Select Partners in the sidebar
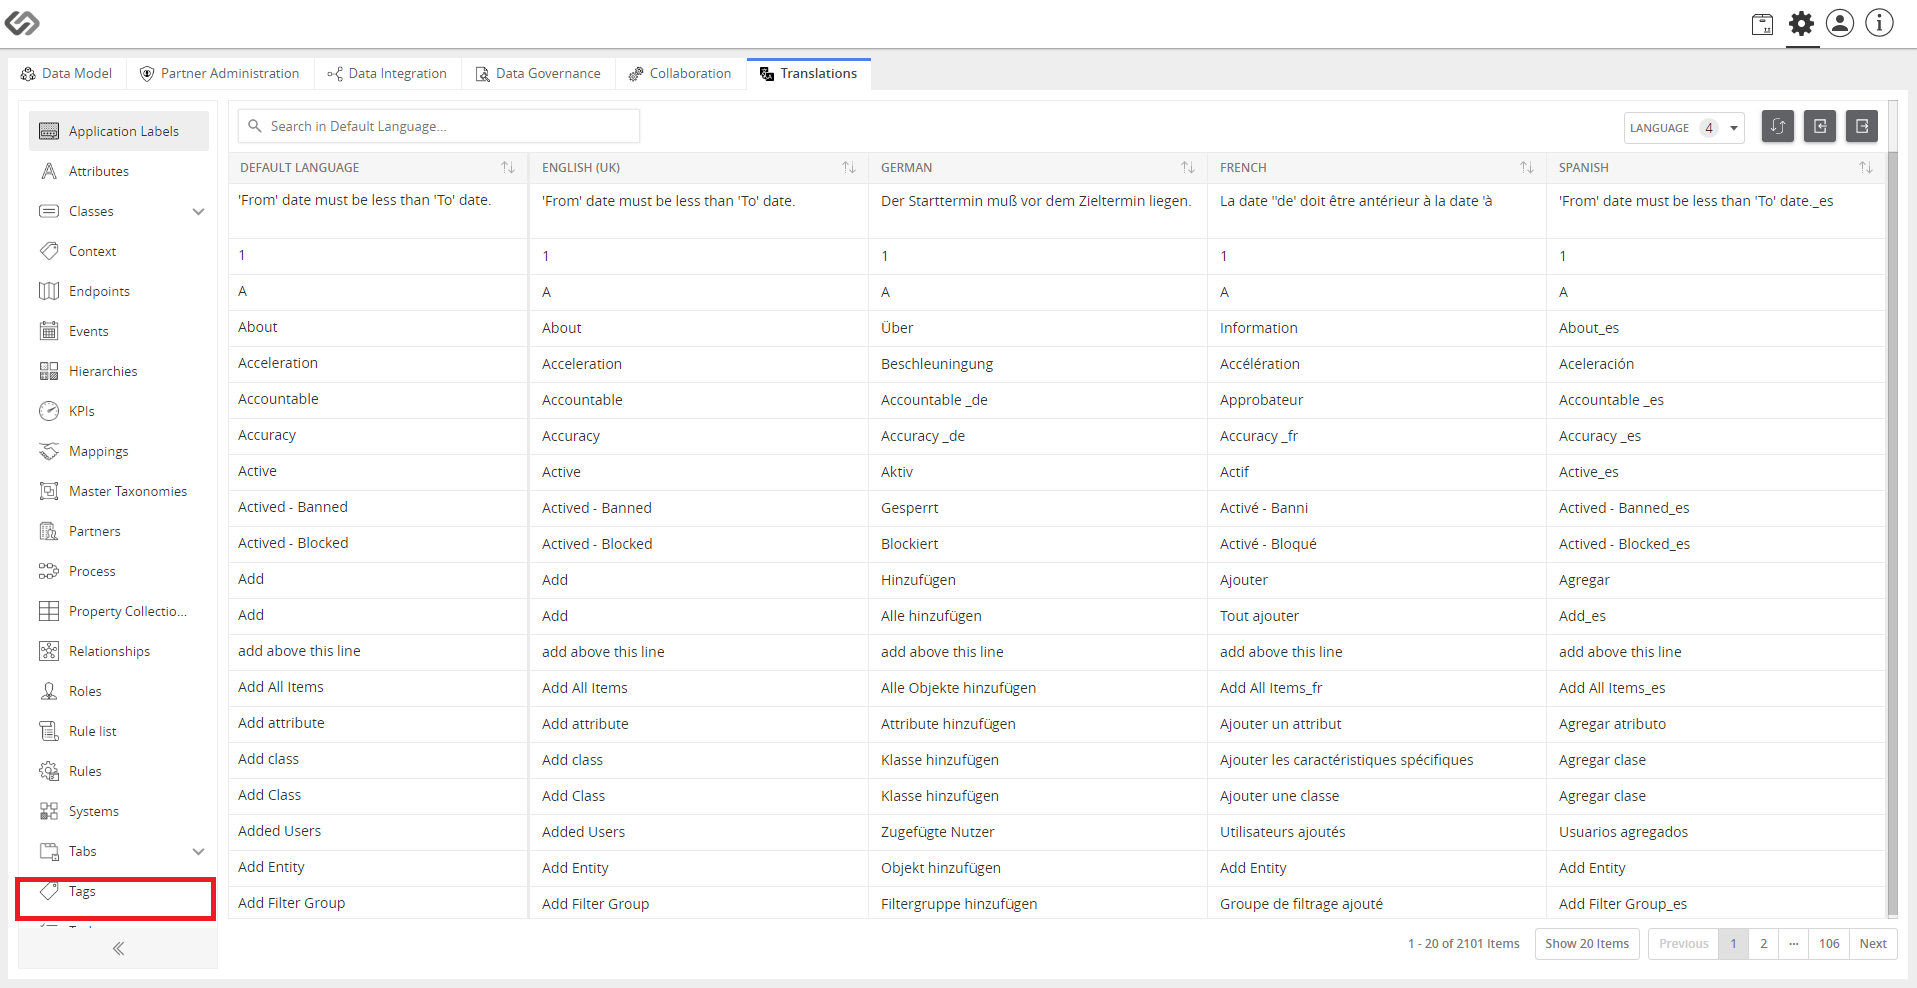Image resolution: width=1917 pixels, height=988 pixels. pos(119,531)
